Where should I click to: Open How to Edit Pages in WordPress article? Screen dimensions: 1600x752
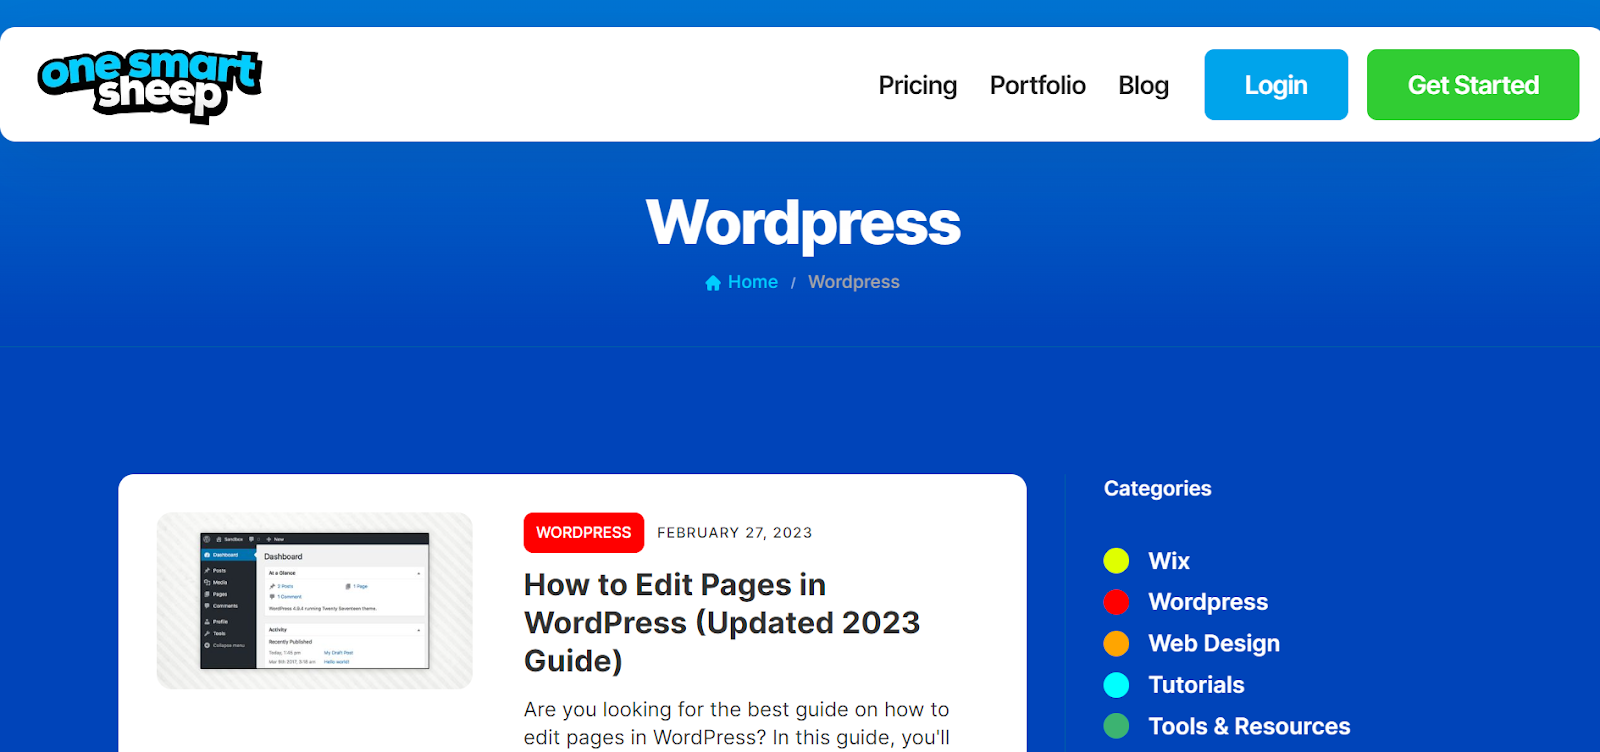[x=722, y=623]
